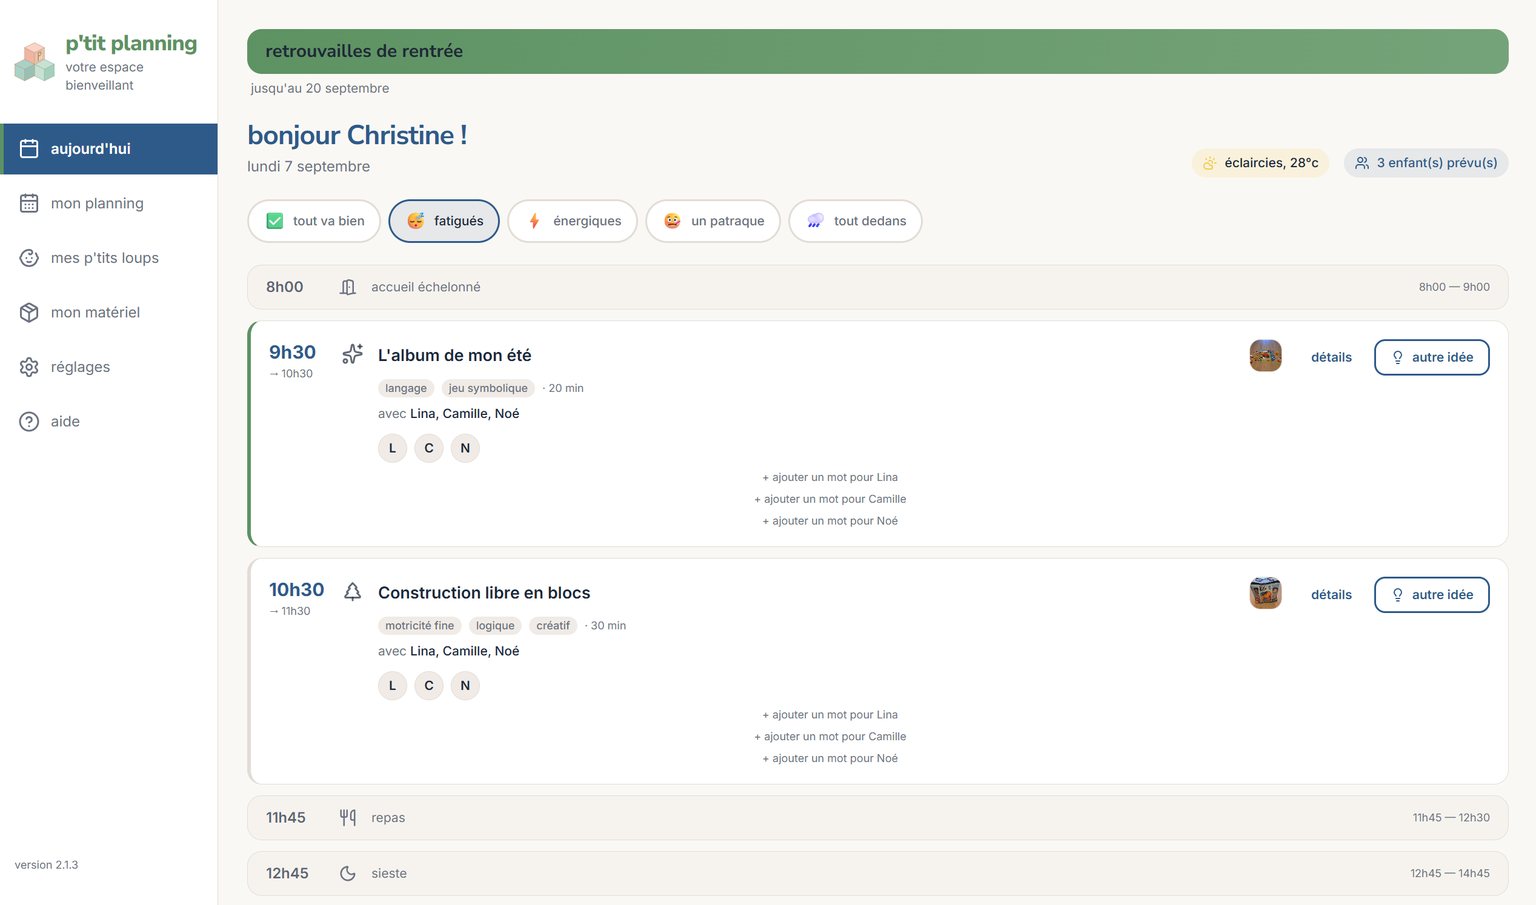1536x905 pixels.
Task: Click the 3 enfant(s) prévu(s) badge
Action: pos(1426,163)
